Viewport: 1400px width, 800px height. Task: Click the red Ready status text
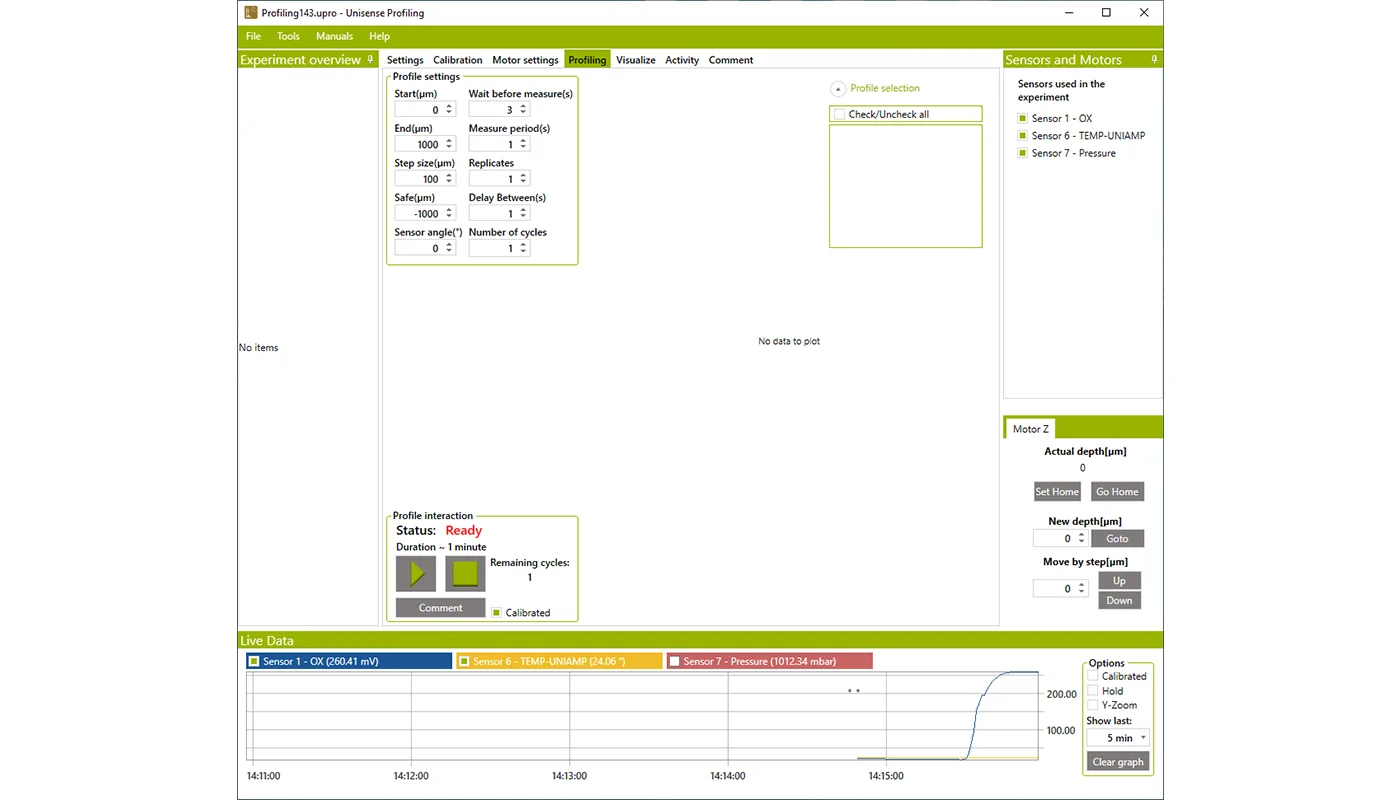pos(464,531)
